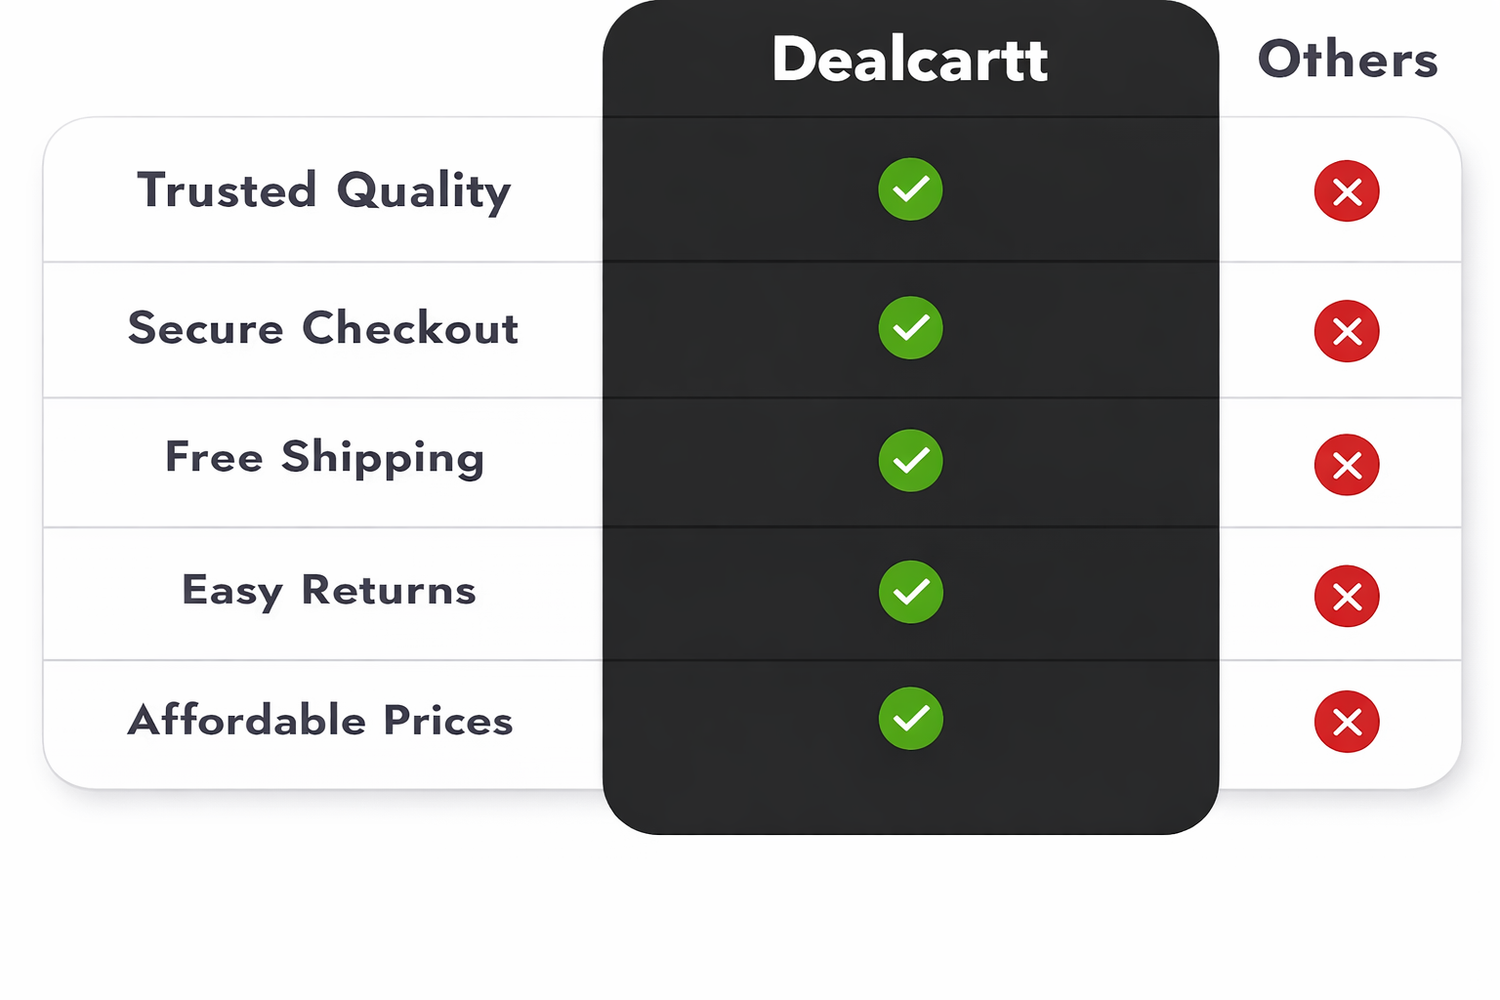
Task: Click the green checkmark for Trusted Quality
Action: click(x=910, y=189)
